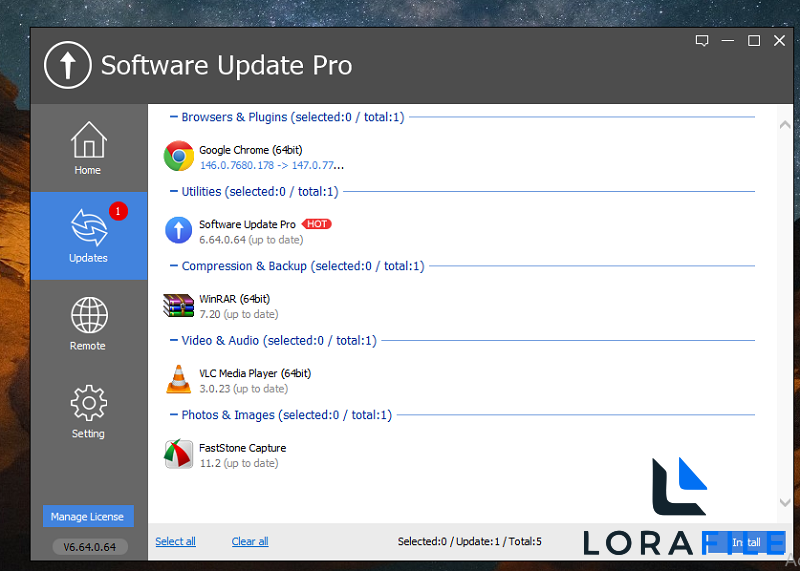800x571 pixels.
Task: Select the FastStone Capture entry name
Action: (x=242, y=448)
